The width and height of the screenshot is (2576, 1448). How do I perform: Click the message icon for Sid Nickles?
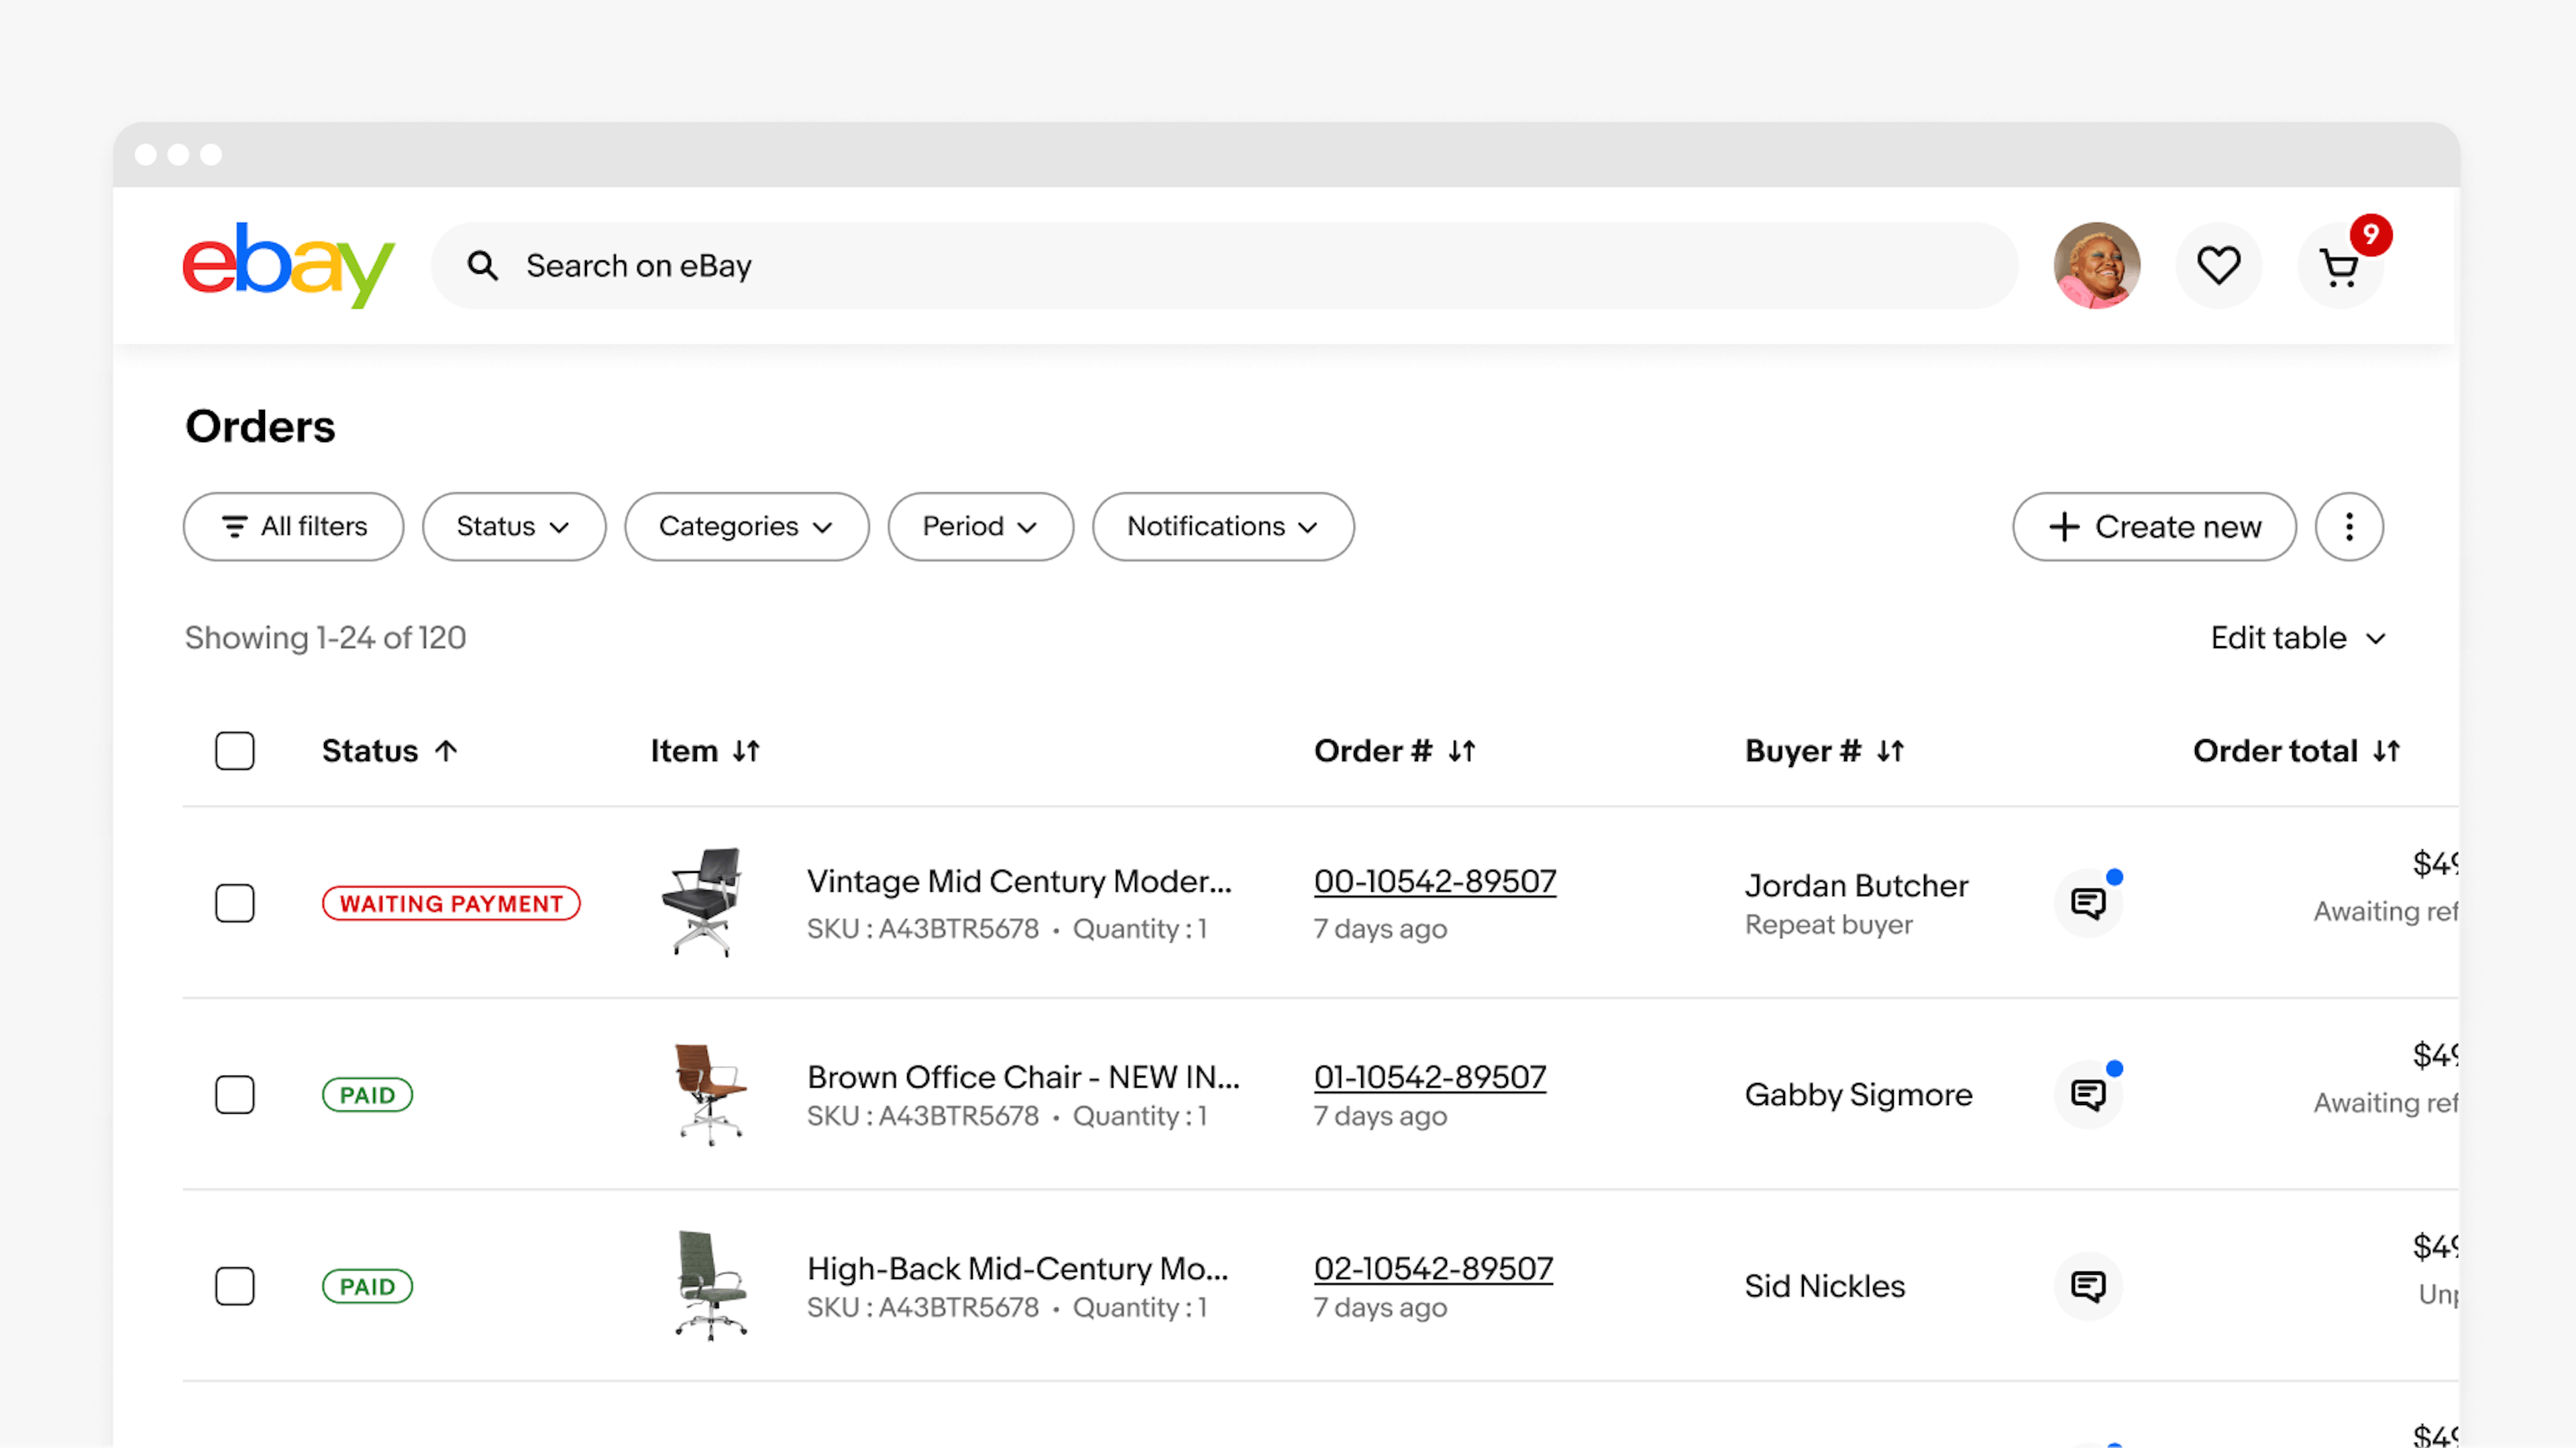tap(2090, 1285)
